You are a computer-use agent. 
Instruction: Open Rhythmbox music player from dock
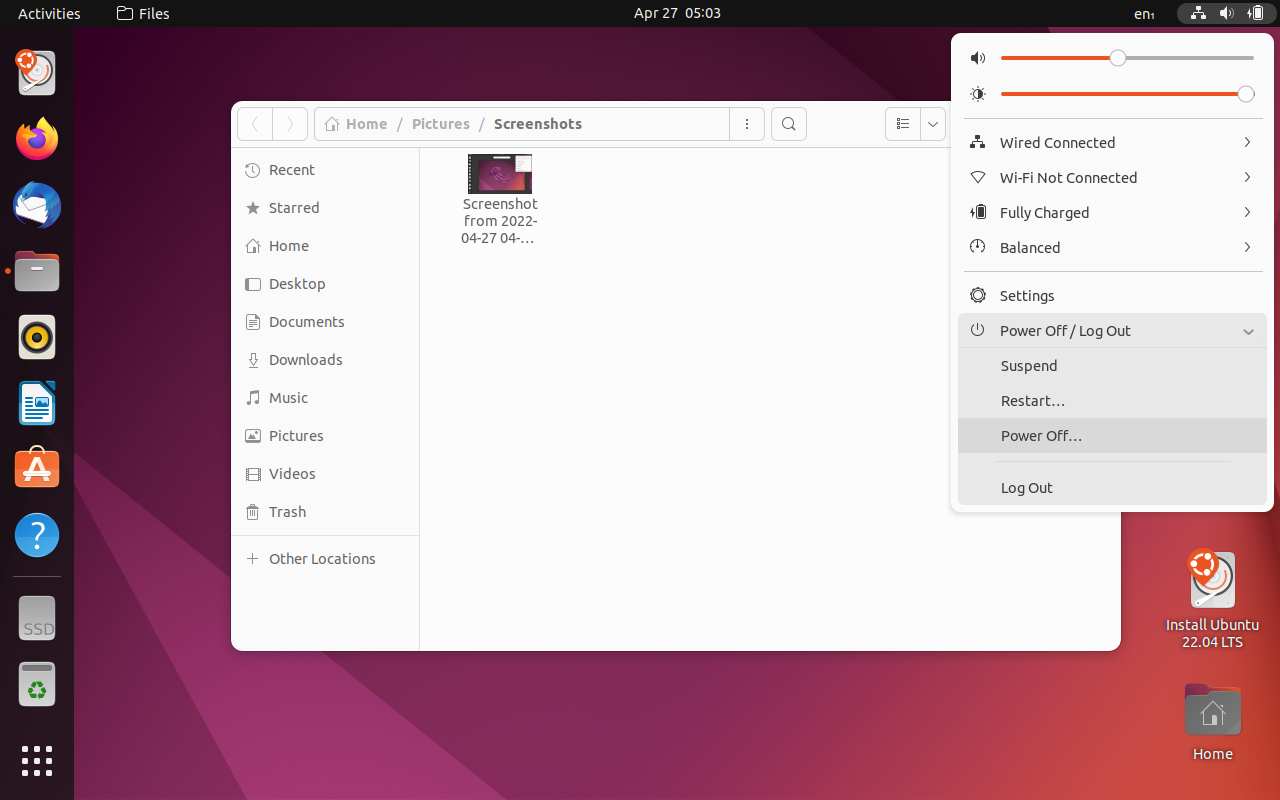click(37, 337)
